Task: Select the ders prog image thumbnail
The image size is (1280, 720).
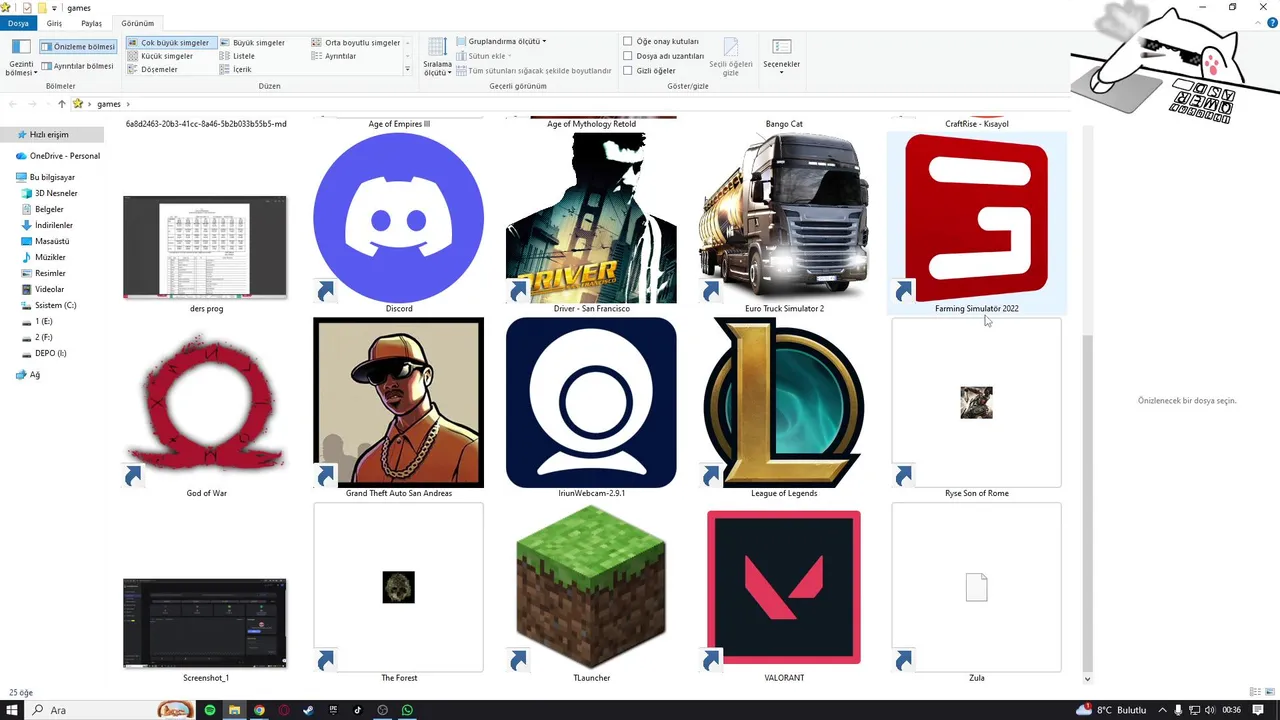Action: click(x=205, y=248)
